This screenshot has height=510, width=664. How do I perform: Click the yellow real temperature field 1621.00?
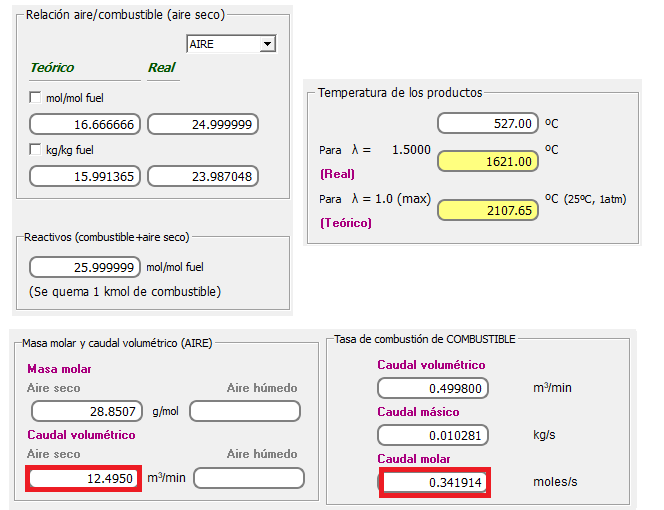(488, 161)
